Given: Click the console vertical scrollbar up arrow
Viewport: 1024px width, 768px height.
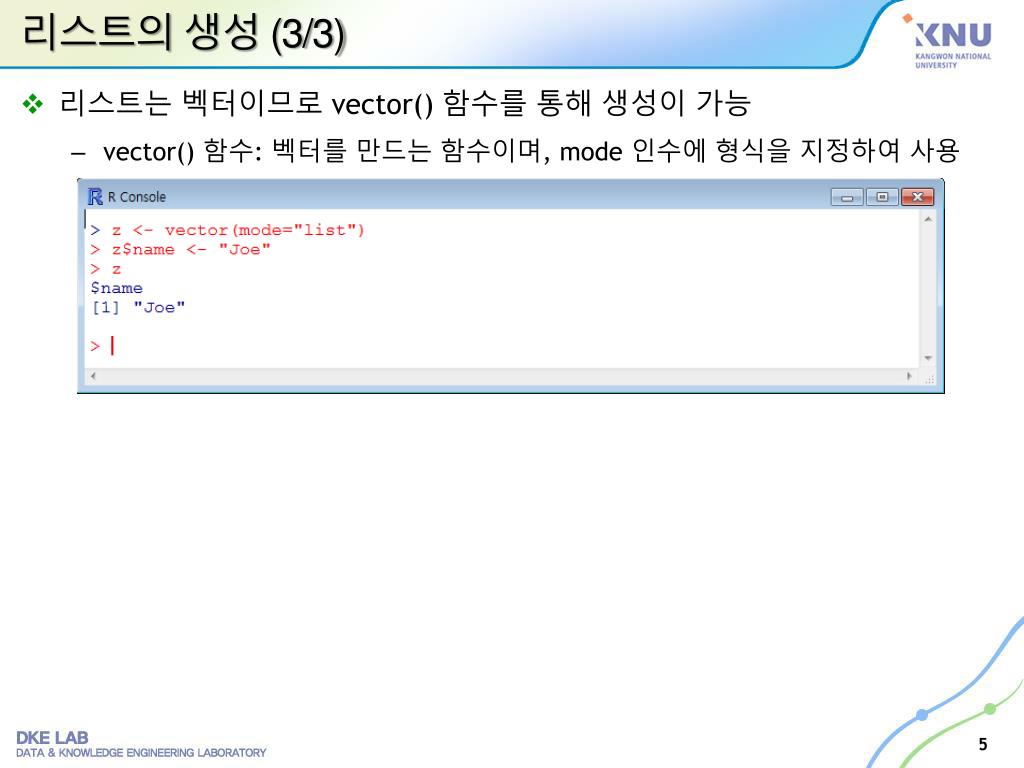Looking at the screenshot, I should click(927, 219).
